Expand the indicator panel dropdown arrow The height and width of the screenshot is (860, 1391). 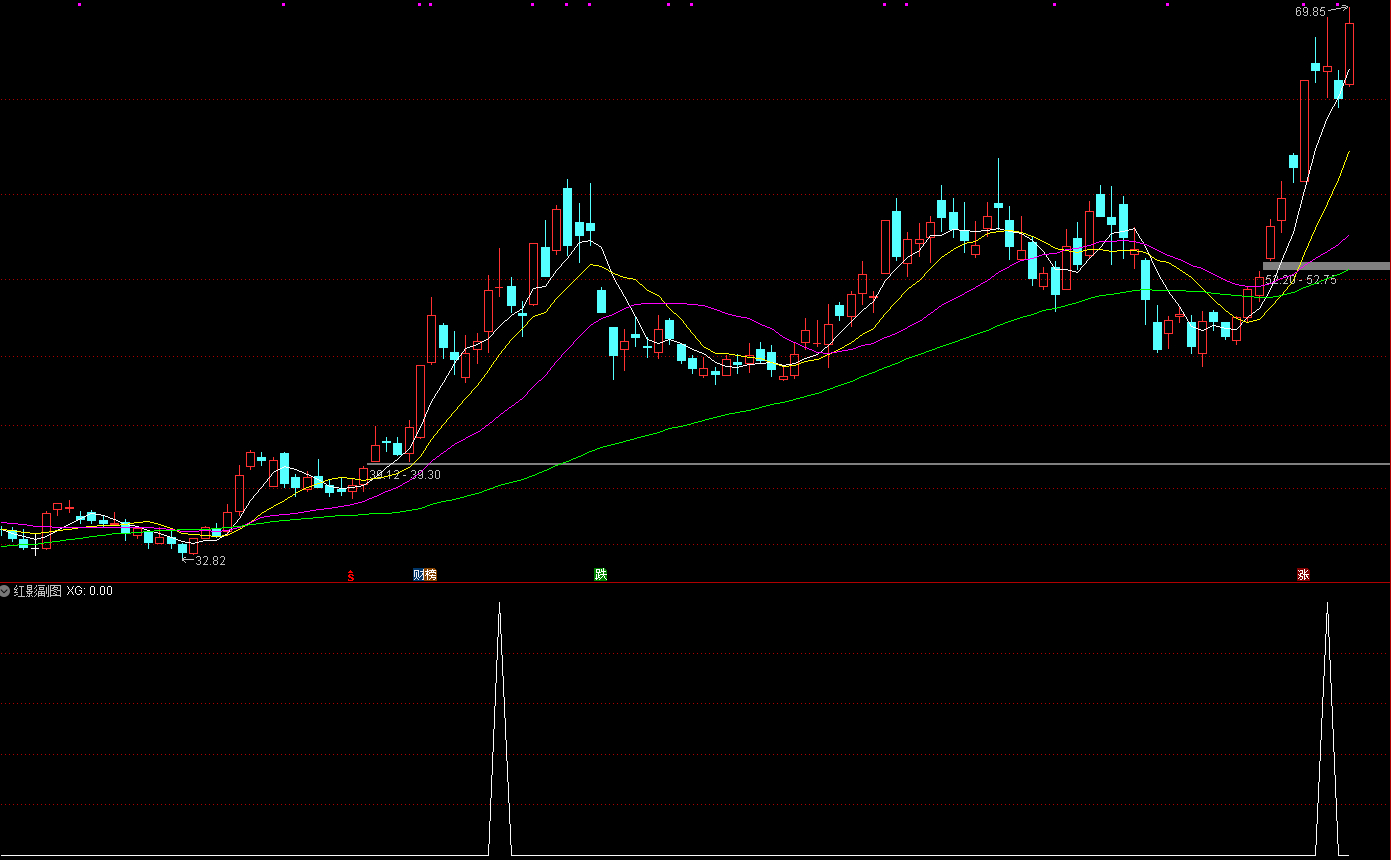click(x=6, y=591)
